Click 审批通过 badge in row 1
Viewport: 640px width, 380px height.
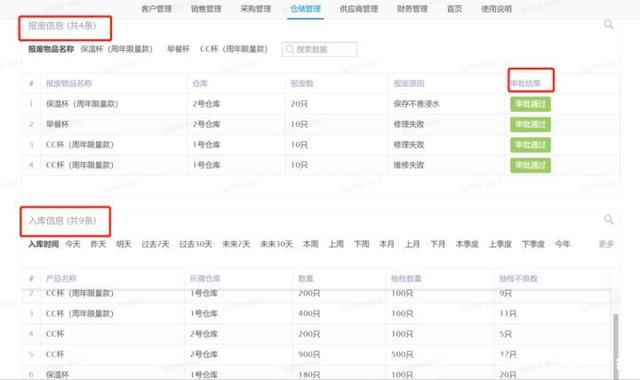(530, 104)
